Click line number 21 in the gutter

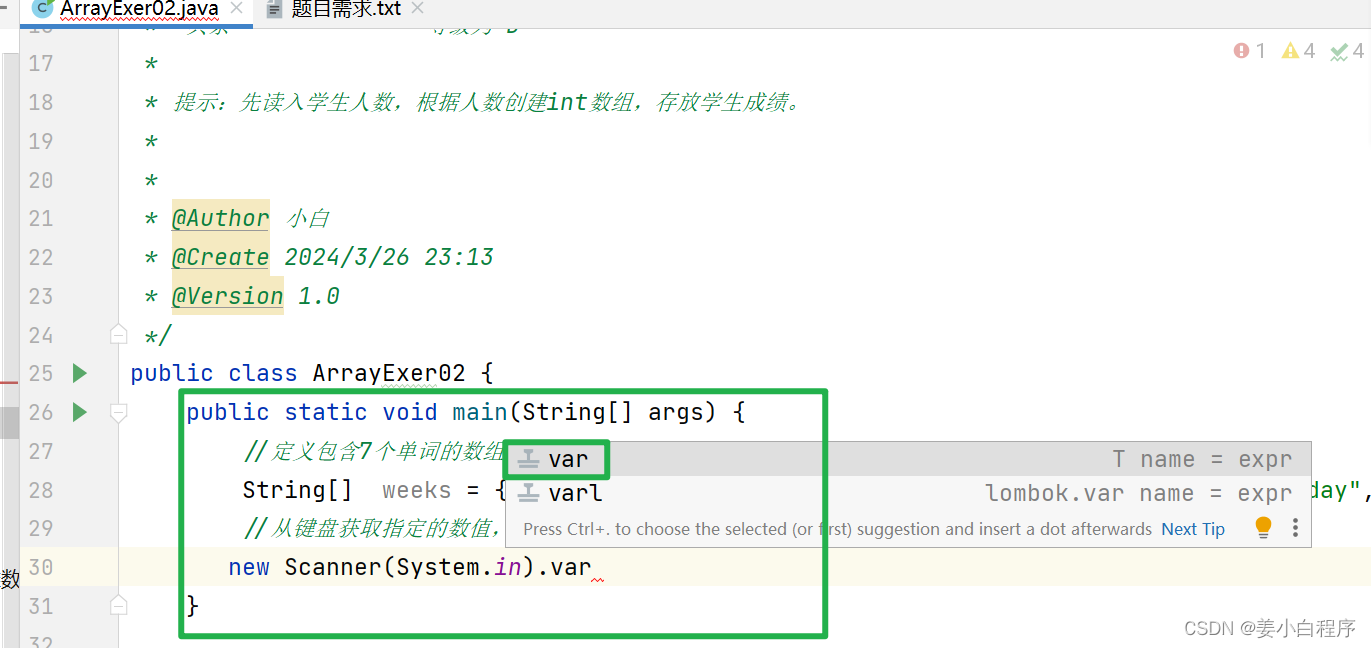click(x=40, y=218)
